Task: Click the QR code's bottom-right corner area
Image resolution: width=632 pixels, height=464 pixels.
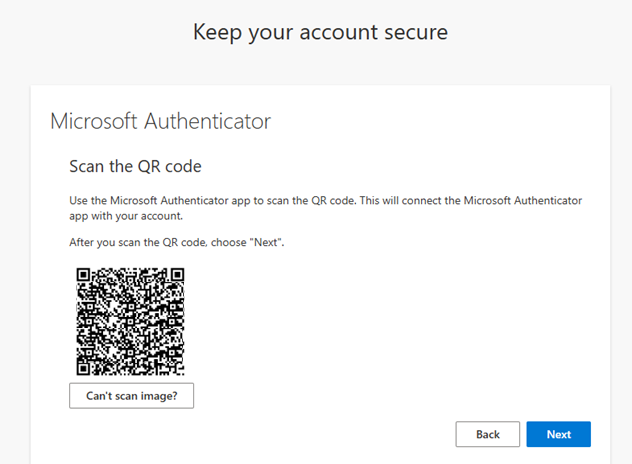Action: click(177, 364)
